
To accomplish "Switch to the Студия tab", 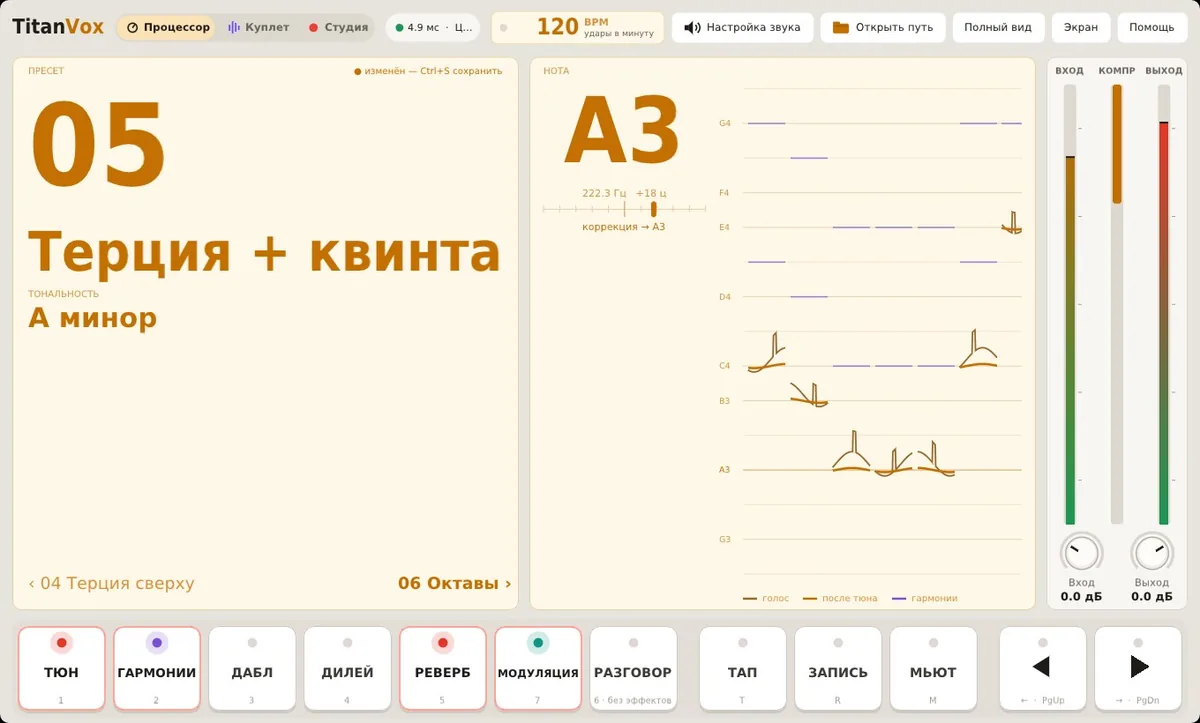I will click(338, 28).
